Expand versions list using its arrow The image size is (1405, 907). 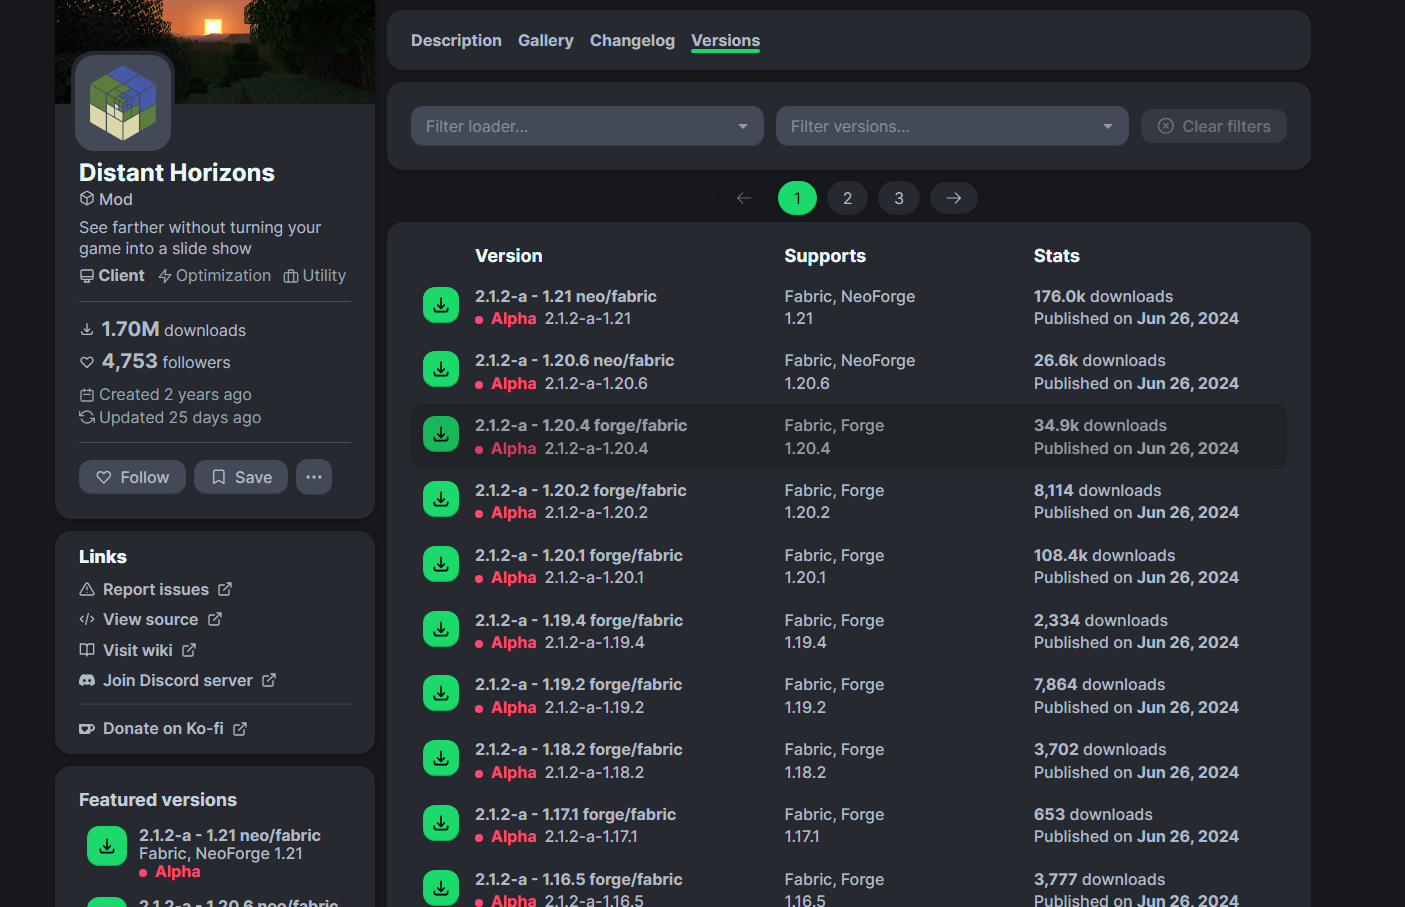pyautogui.click(x=1108, y=126)
